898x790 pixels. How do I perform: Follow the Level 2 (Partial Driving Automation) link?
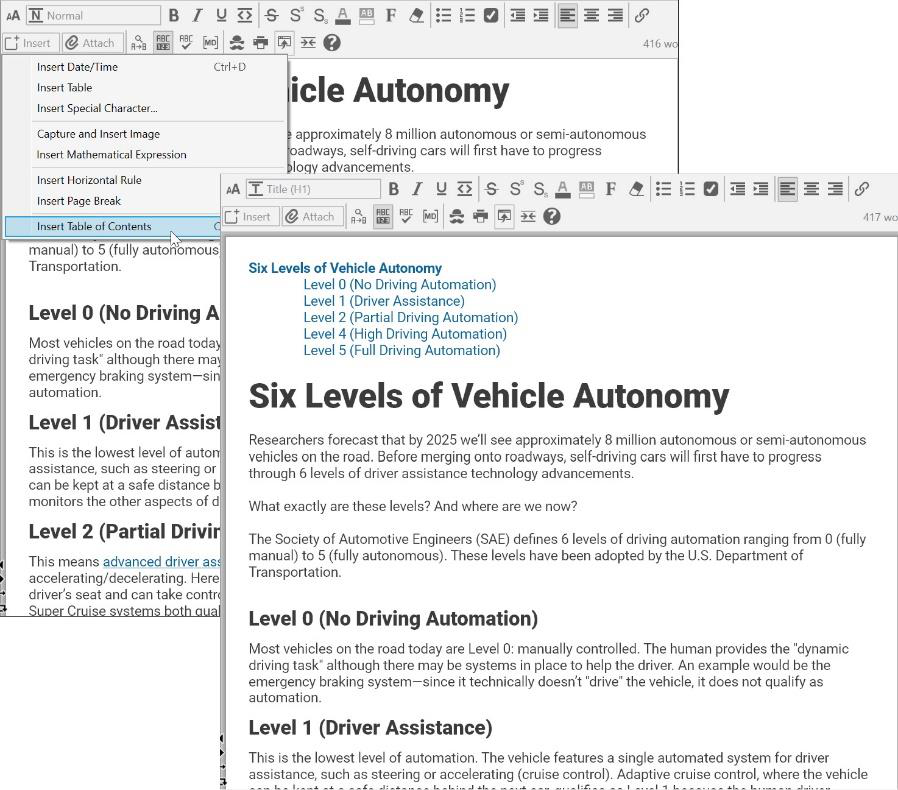click(410, 317)
